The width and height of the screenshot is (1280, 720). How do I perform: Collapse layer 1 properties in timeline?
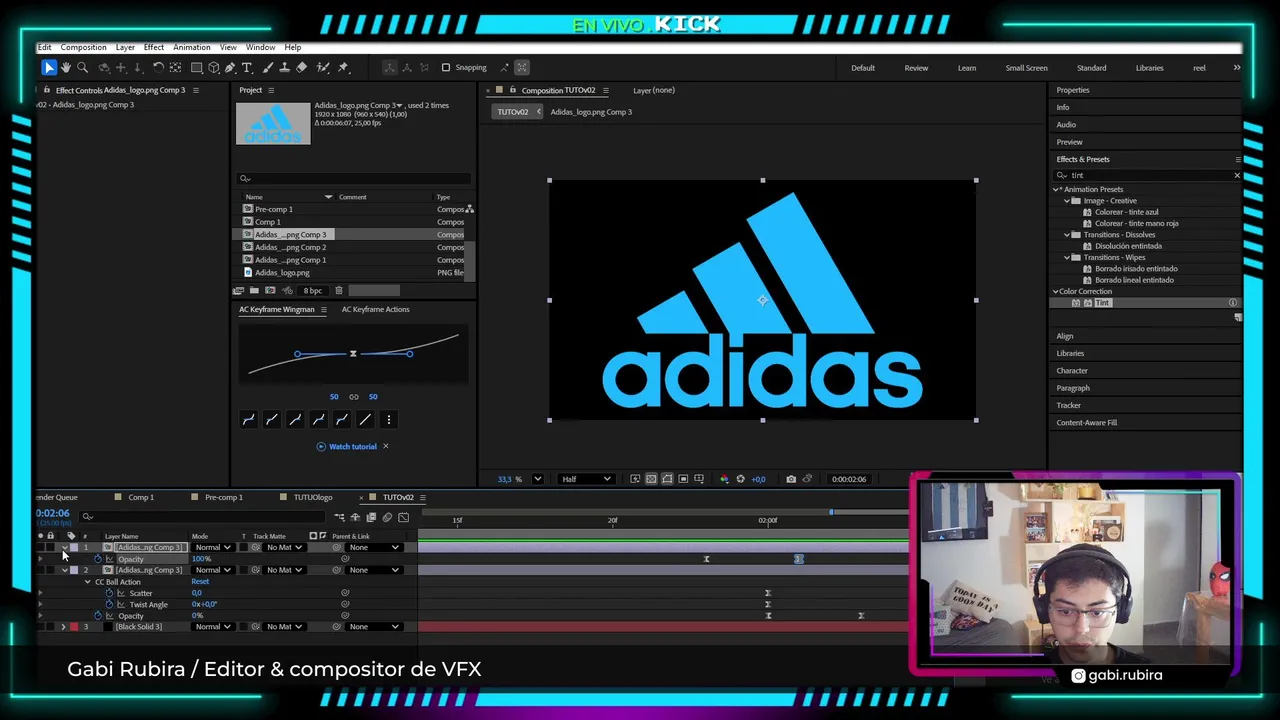(x=65, y=547)
